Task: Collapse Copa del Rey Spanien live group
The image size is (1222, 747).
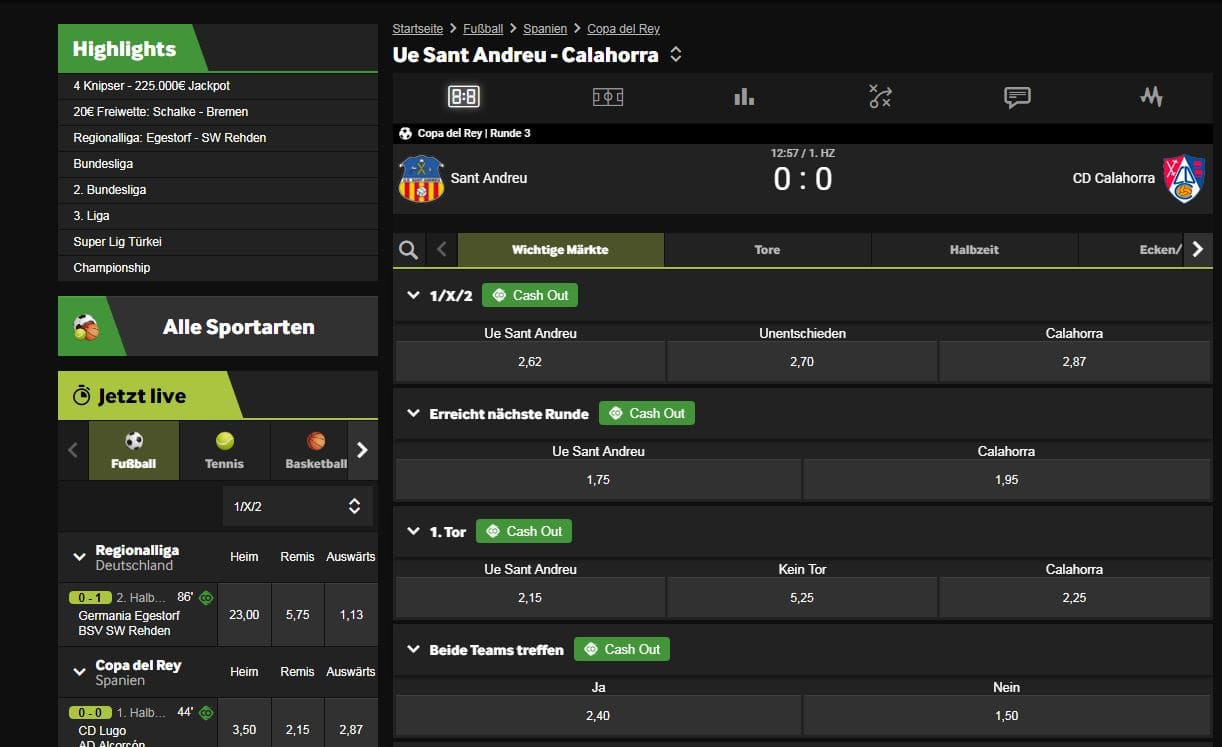Action: [x=79, y=672]
